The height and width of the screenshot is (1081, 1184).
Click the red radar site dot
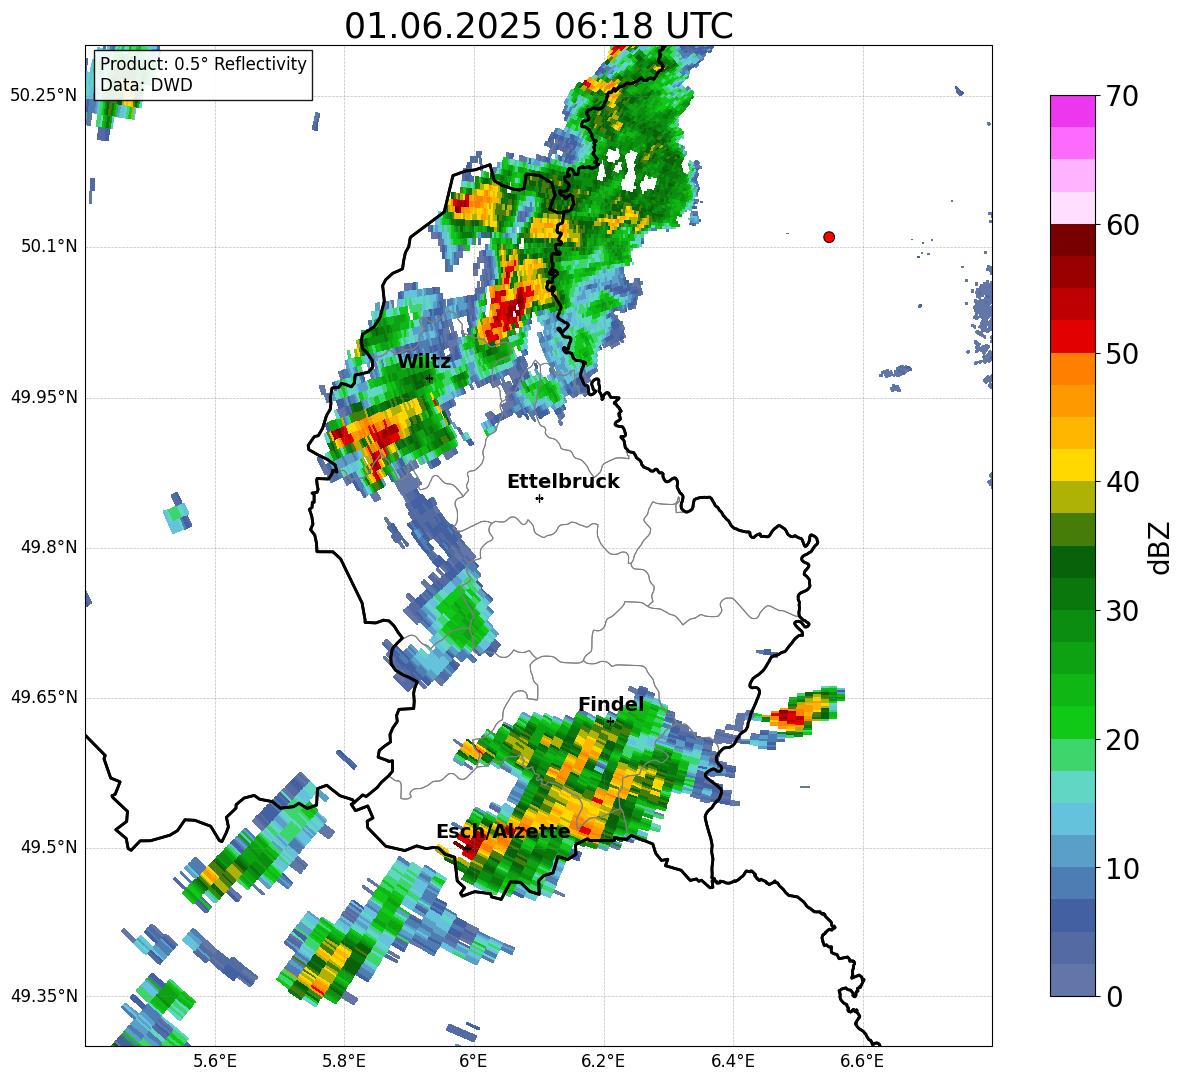(829, 237)
